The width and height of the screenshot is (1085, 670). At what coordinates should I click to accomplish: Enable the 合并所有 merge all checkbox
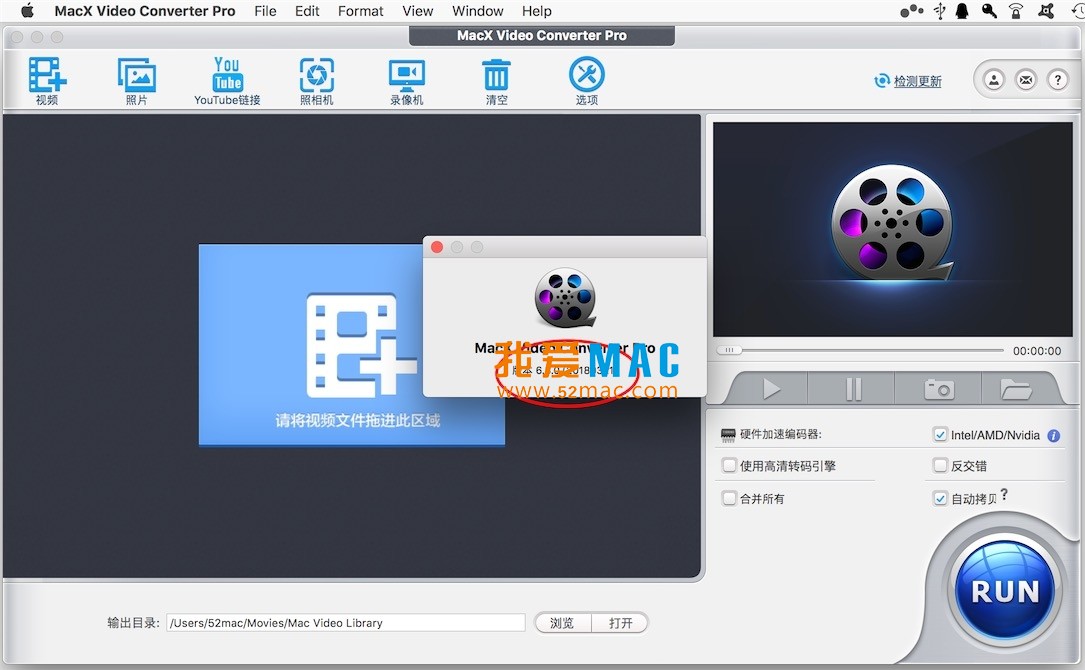(729, 498)
